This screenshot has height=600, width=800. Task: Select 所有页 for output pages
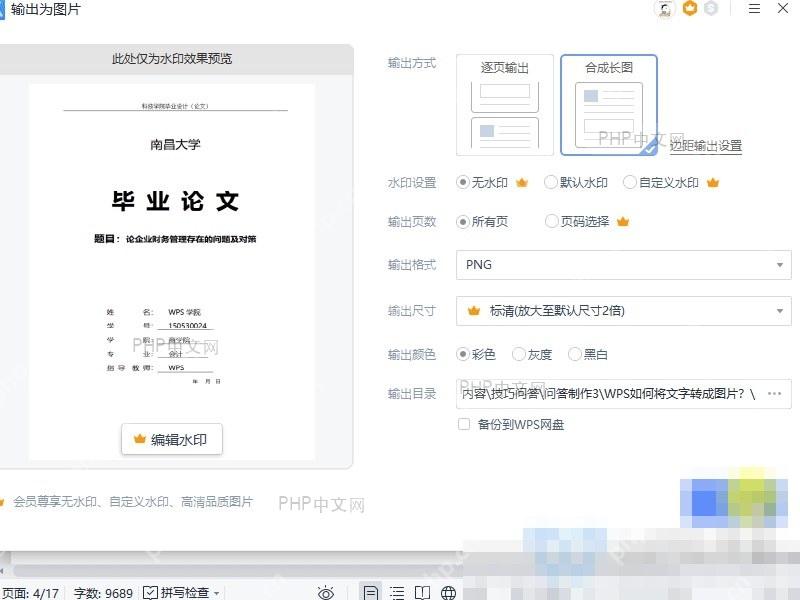pos(482,221)
